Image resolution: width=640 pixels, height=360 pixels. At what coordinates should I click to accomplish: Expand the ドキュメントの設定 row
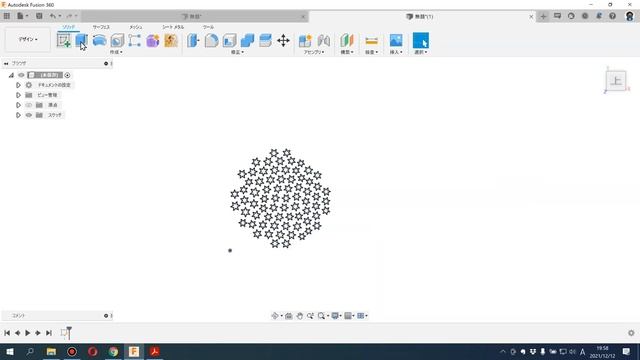tap(18, 85)
